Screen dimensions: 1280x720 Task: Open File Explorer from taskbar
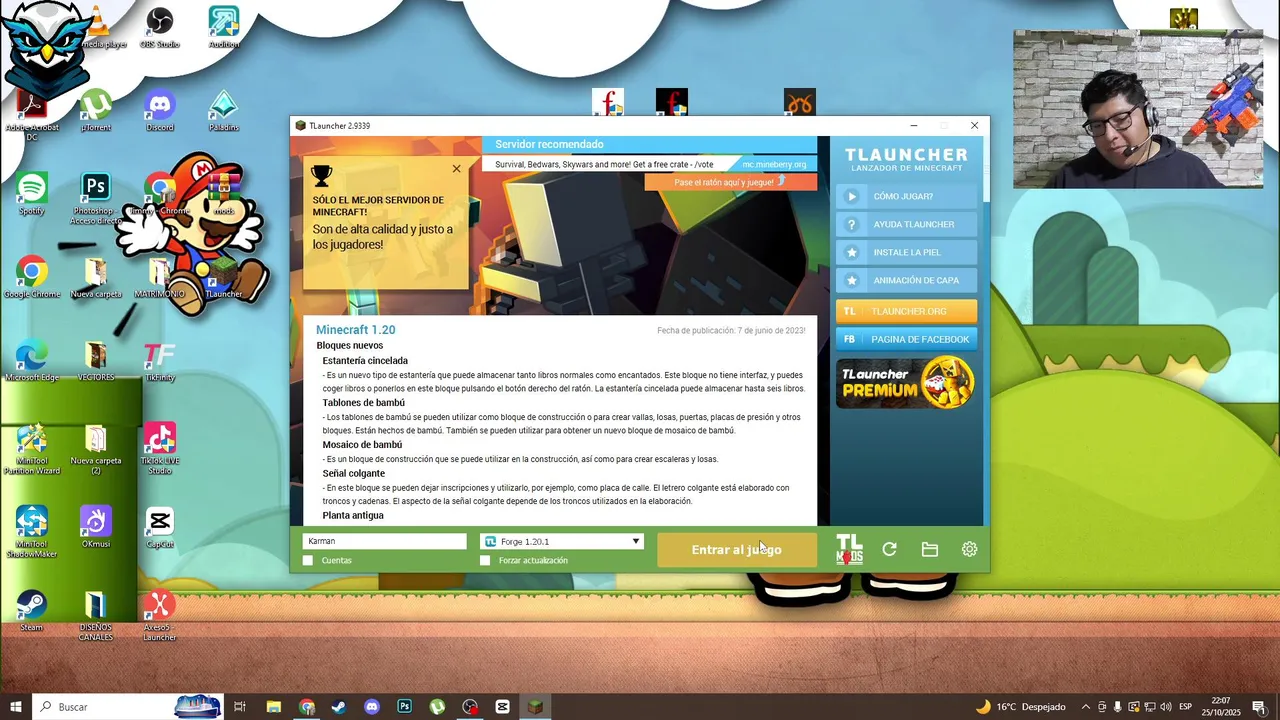[x=273, y=706]
